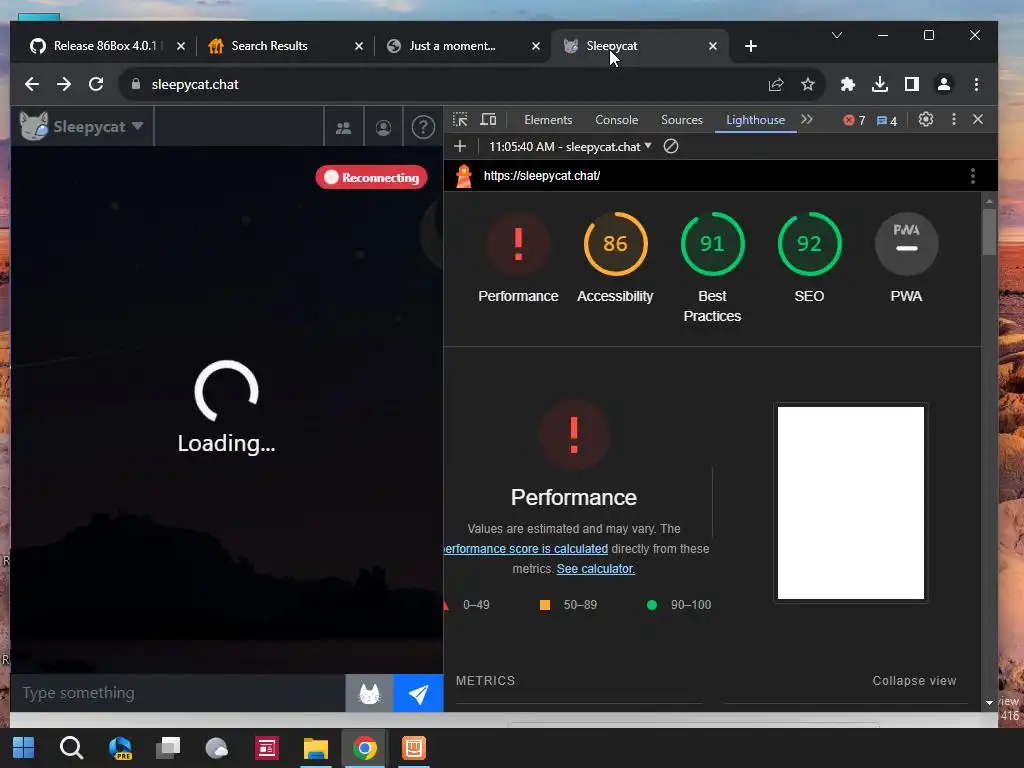
Task: Open a new browser tab
Action: (x=751, y=46)
